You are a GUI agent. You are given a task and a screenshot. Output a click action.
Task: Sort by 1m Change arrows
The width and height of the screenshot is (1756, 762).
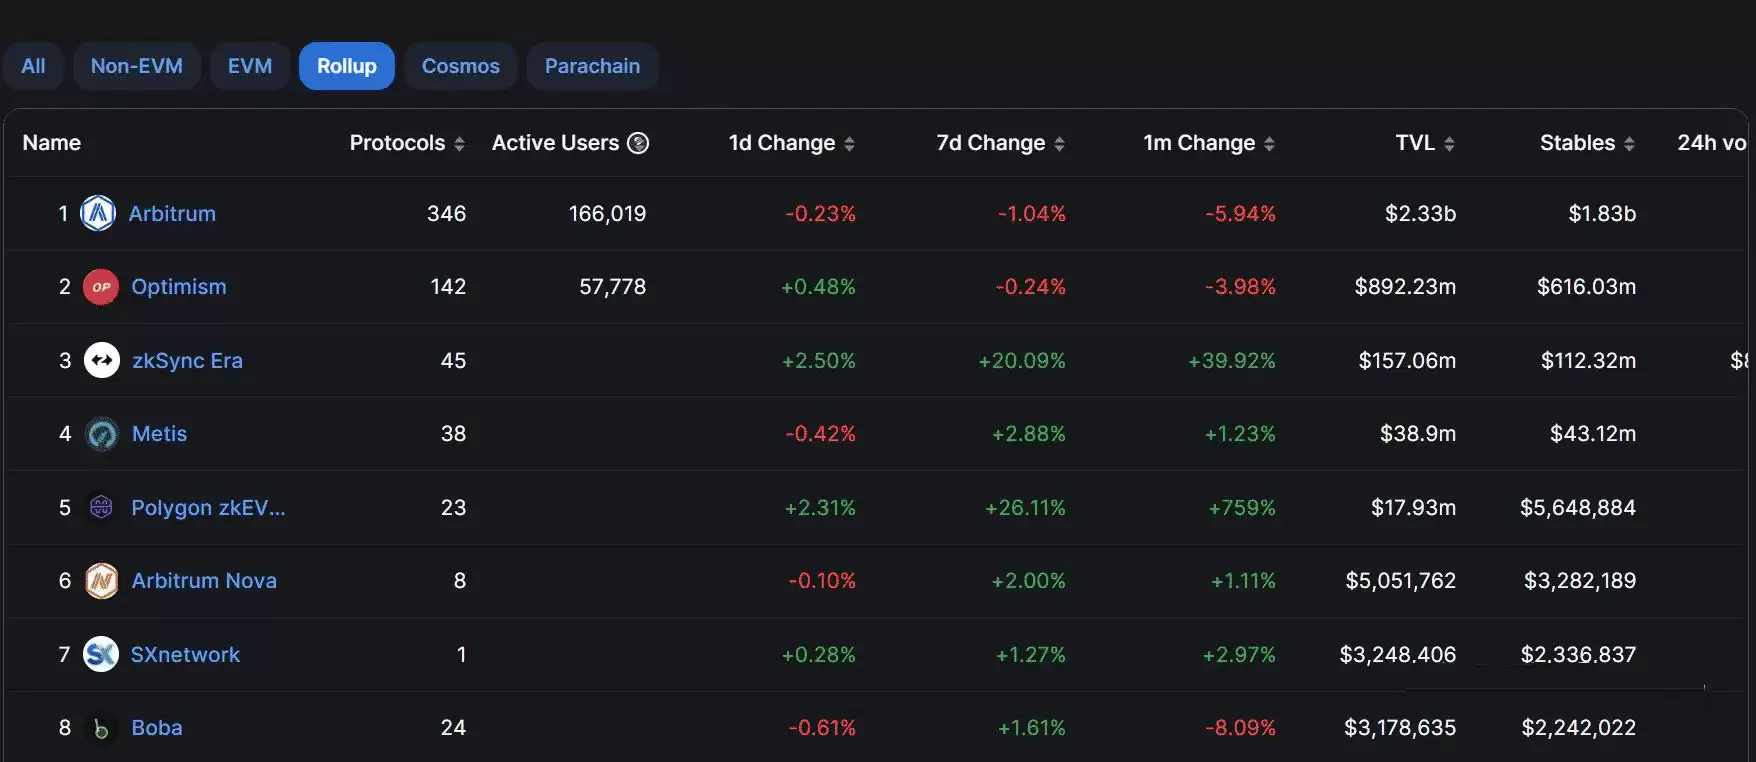click(x=1269, y=144)
